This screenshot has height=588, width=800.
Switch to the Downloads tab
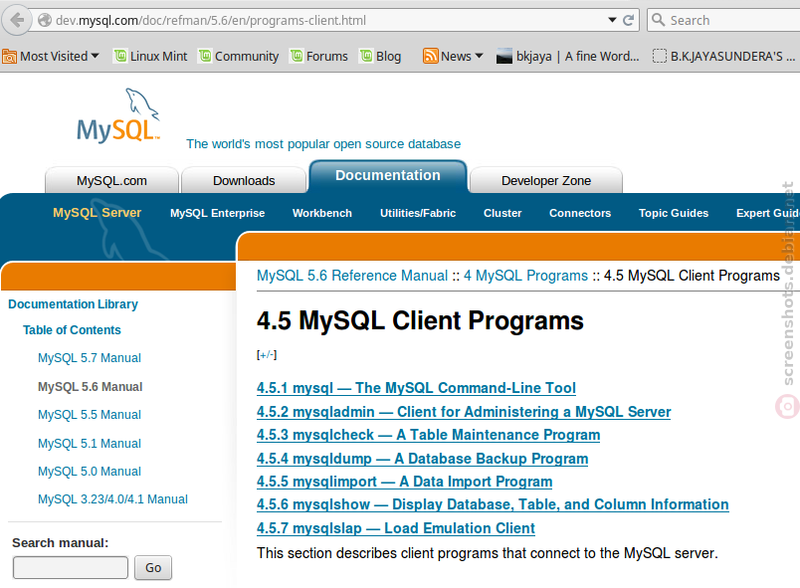(244, 181)
